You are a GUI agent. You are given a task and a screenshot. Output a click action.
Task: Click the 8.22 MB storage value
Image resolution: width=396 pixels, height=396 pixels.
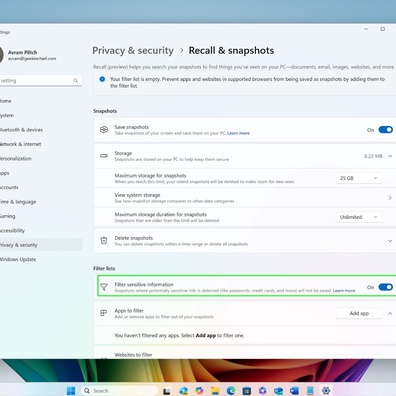click(373, 156)
